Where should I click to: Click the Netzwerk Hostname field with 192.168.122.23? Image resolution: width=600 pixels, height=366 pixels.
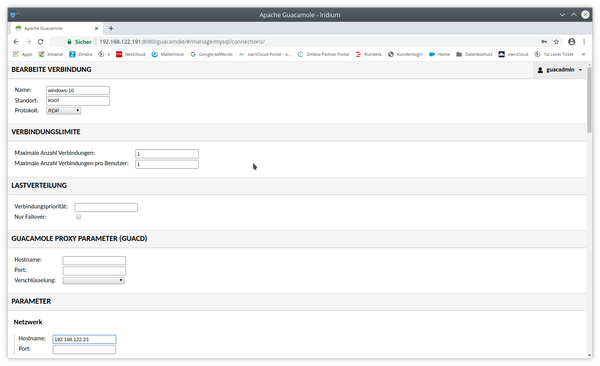tap(84, 340)
